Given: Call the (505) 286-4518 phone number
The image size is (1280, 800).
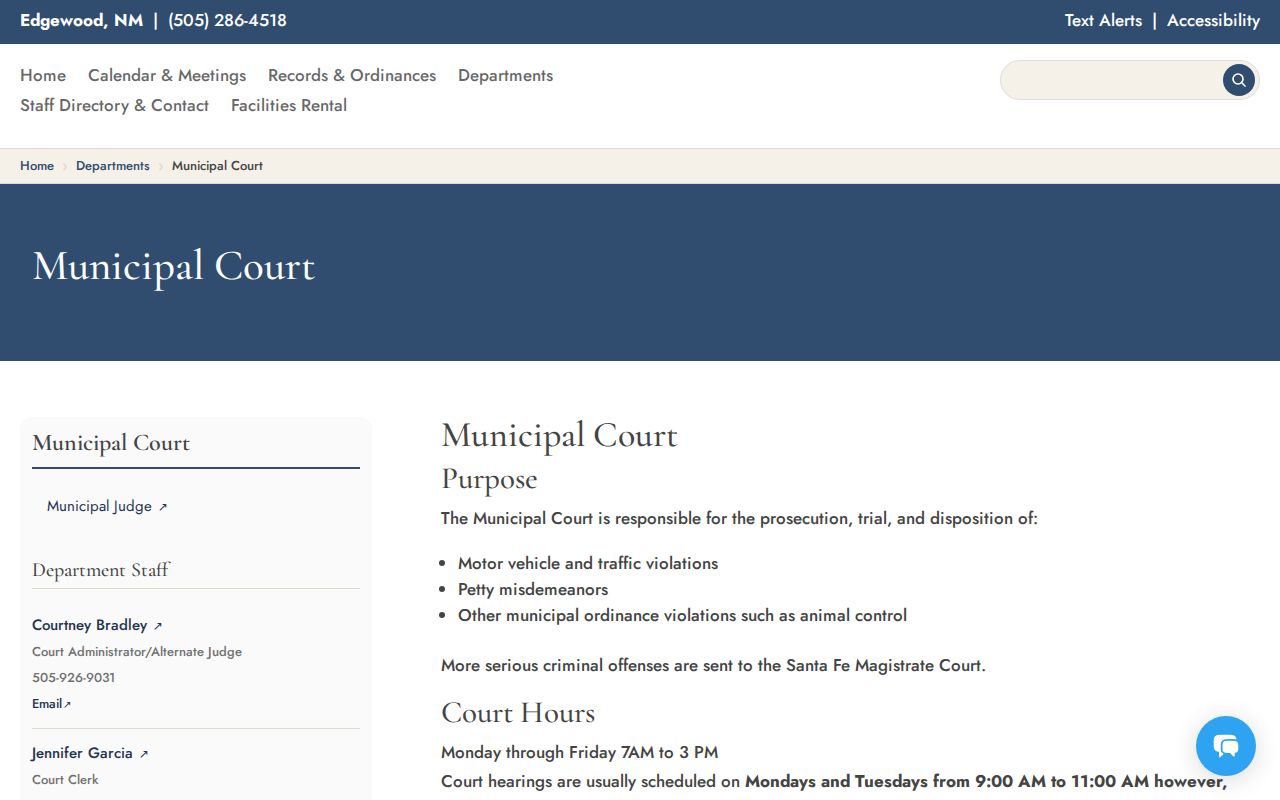Looking at the screenshot, I should [x=227, y=20].
